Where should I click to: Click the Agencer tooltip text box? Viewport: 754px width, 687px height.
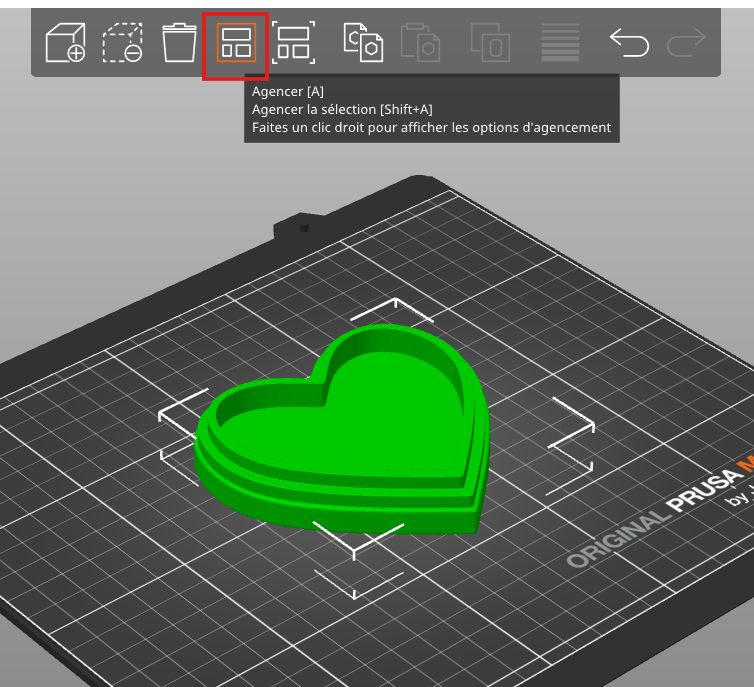431,110
